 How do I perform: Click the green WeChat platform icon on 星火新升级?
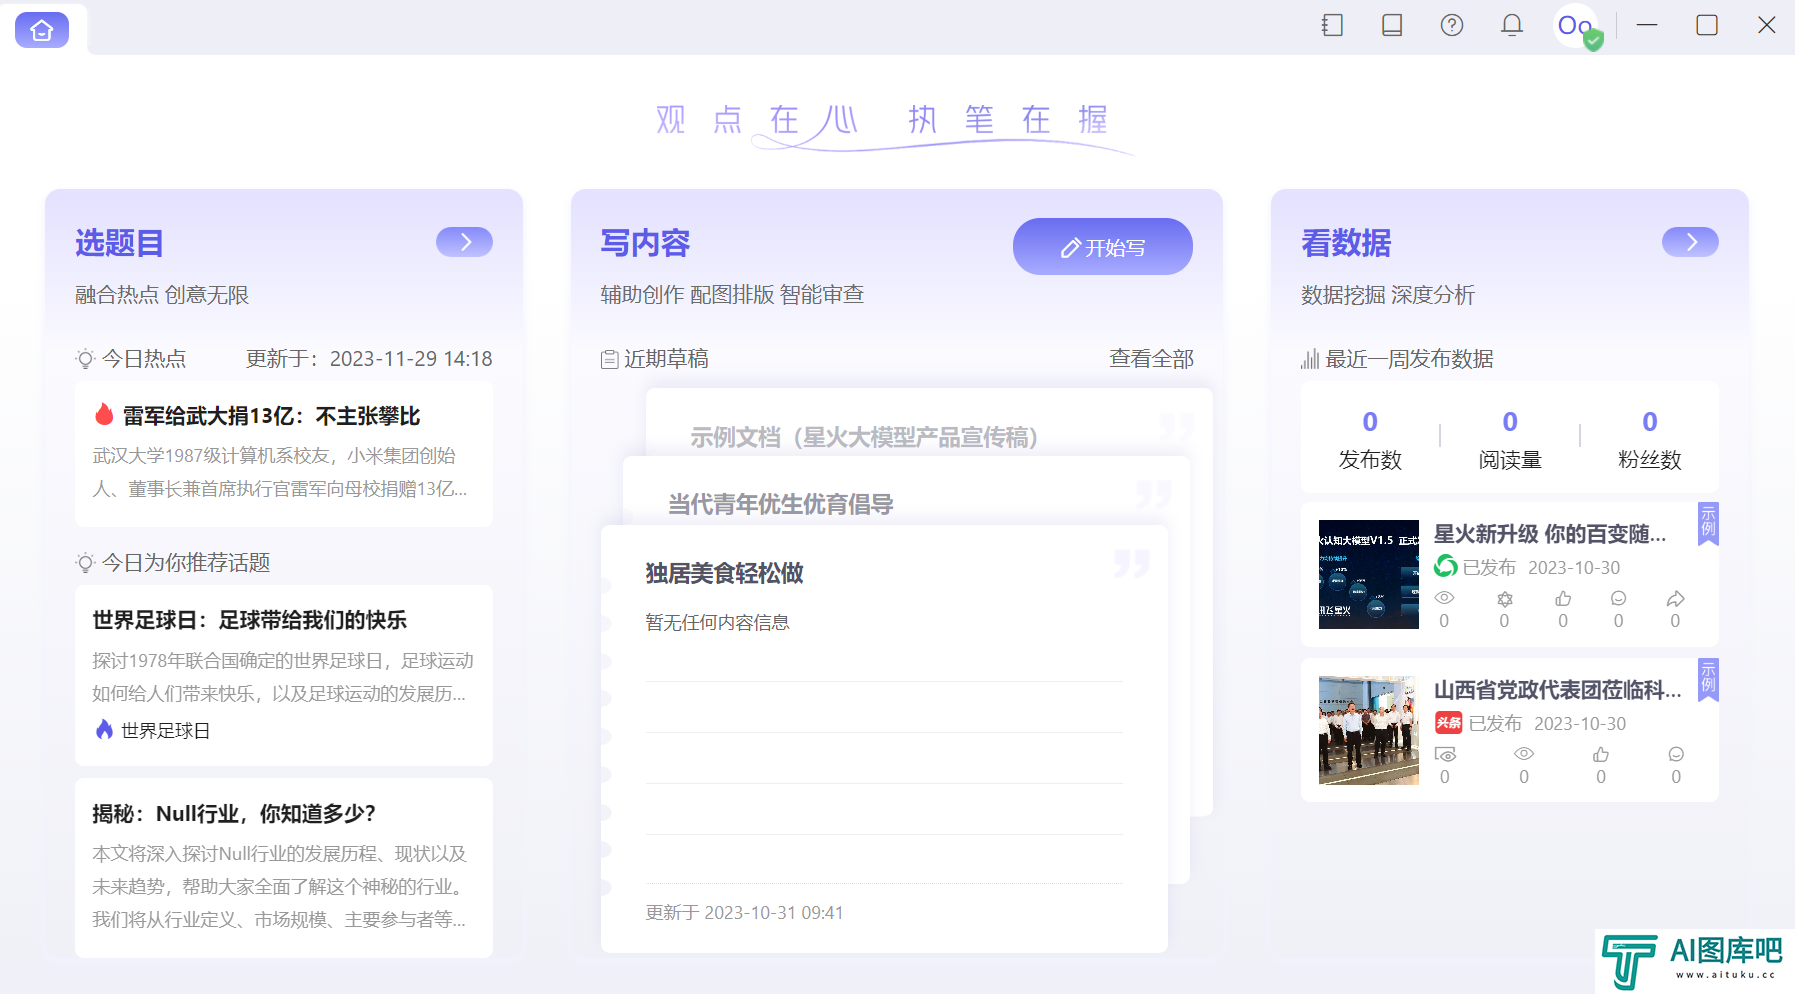1446,567
